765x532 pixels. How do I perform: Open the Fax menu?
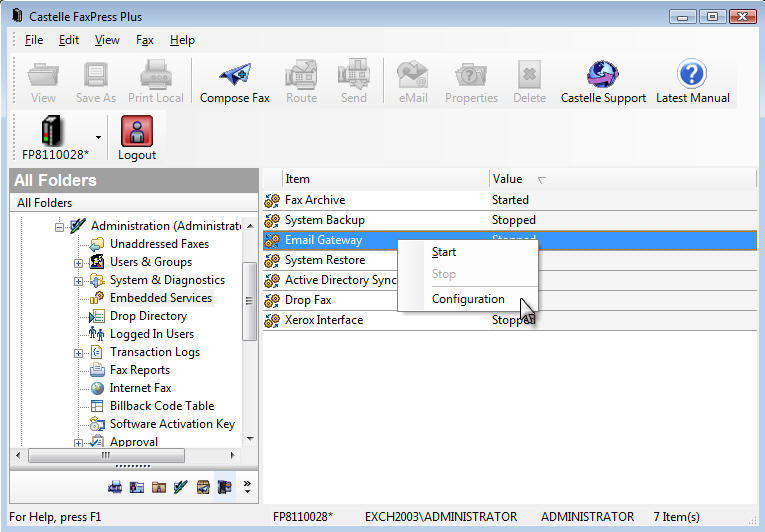[x=145, y=40]
